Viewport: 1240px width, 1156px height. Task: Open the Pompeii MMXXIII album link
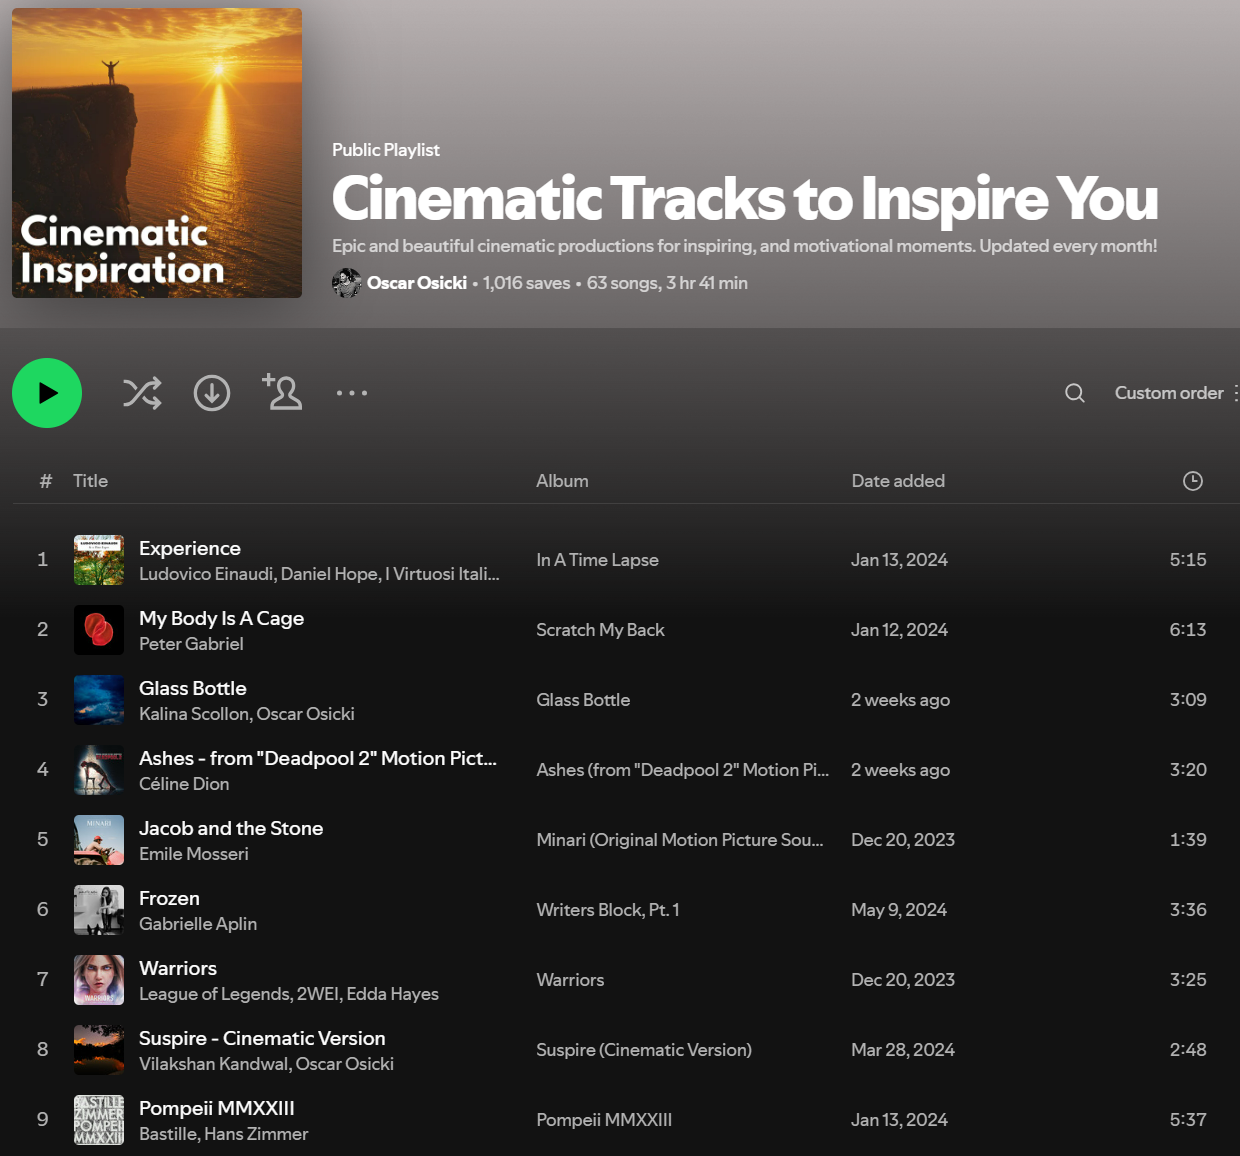point(604,1120)
